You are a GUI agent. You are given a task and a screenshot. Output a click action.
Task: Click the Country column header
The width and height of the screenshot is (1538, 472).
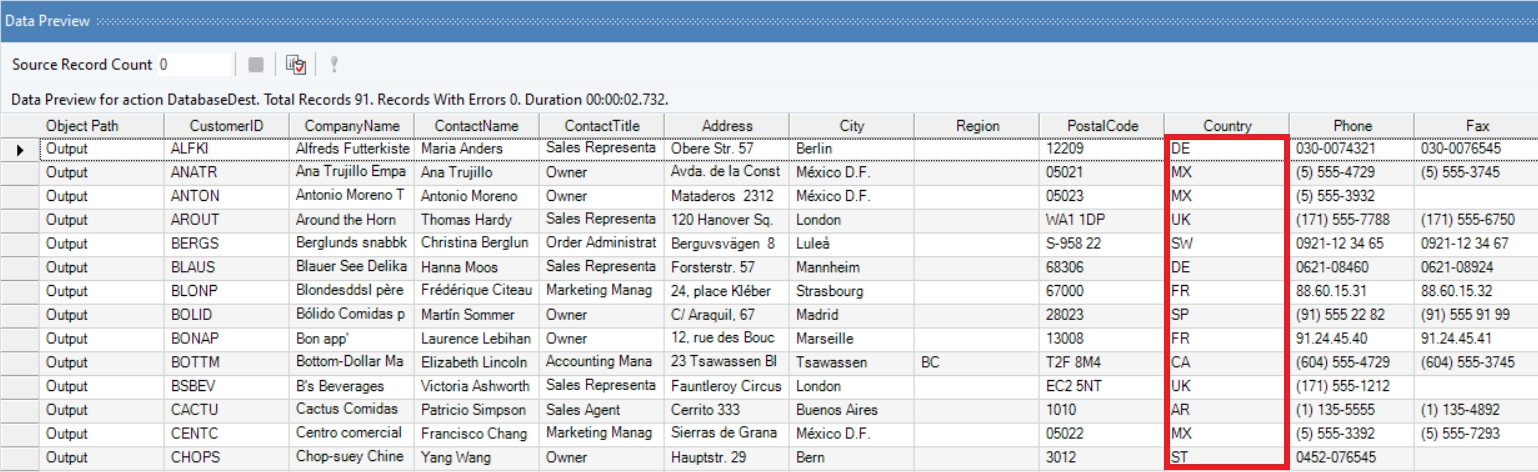pos(1227,126)
